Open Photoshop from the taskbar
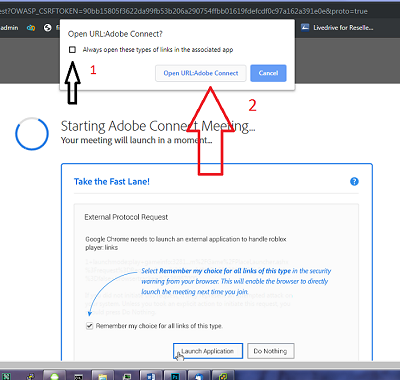The image size is (400, 380). tap(175, 376)
